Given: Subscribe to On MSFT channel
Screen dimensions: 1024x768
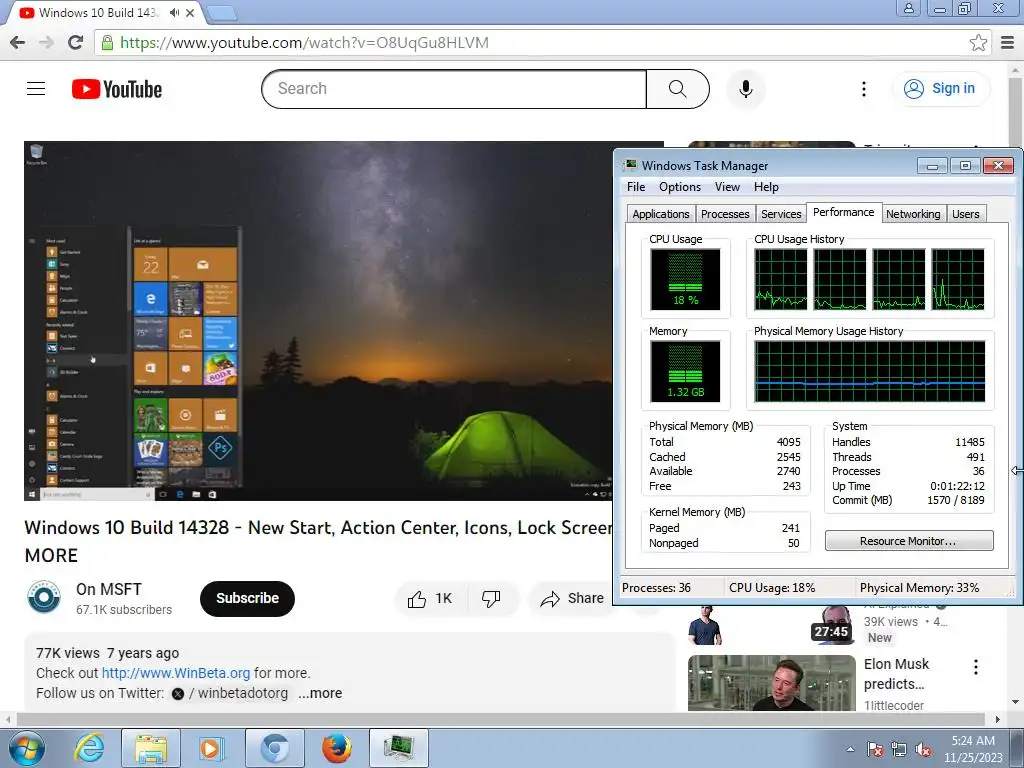Looking at the screenshot, I should pos(247,598).
